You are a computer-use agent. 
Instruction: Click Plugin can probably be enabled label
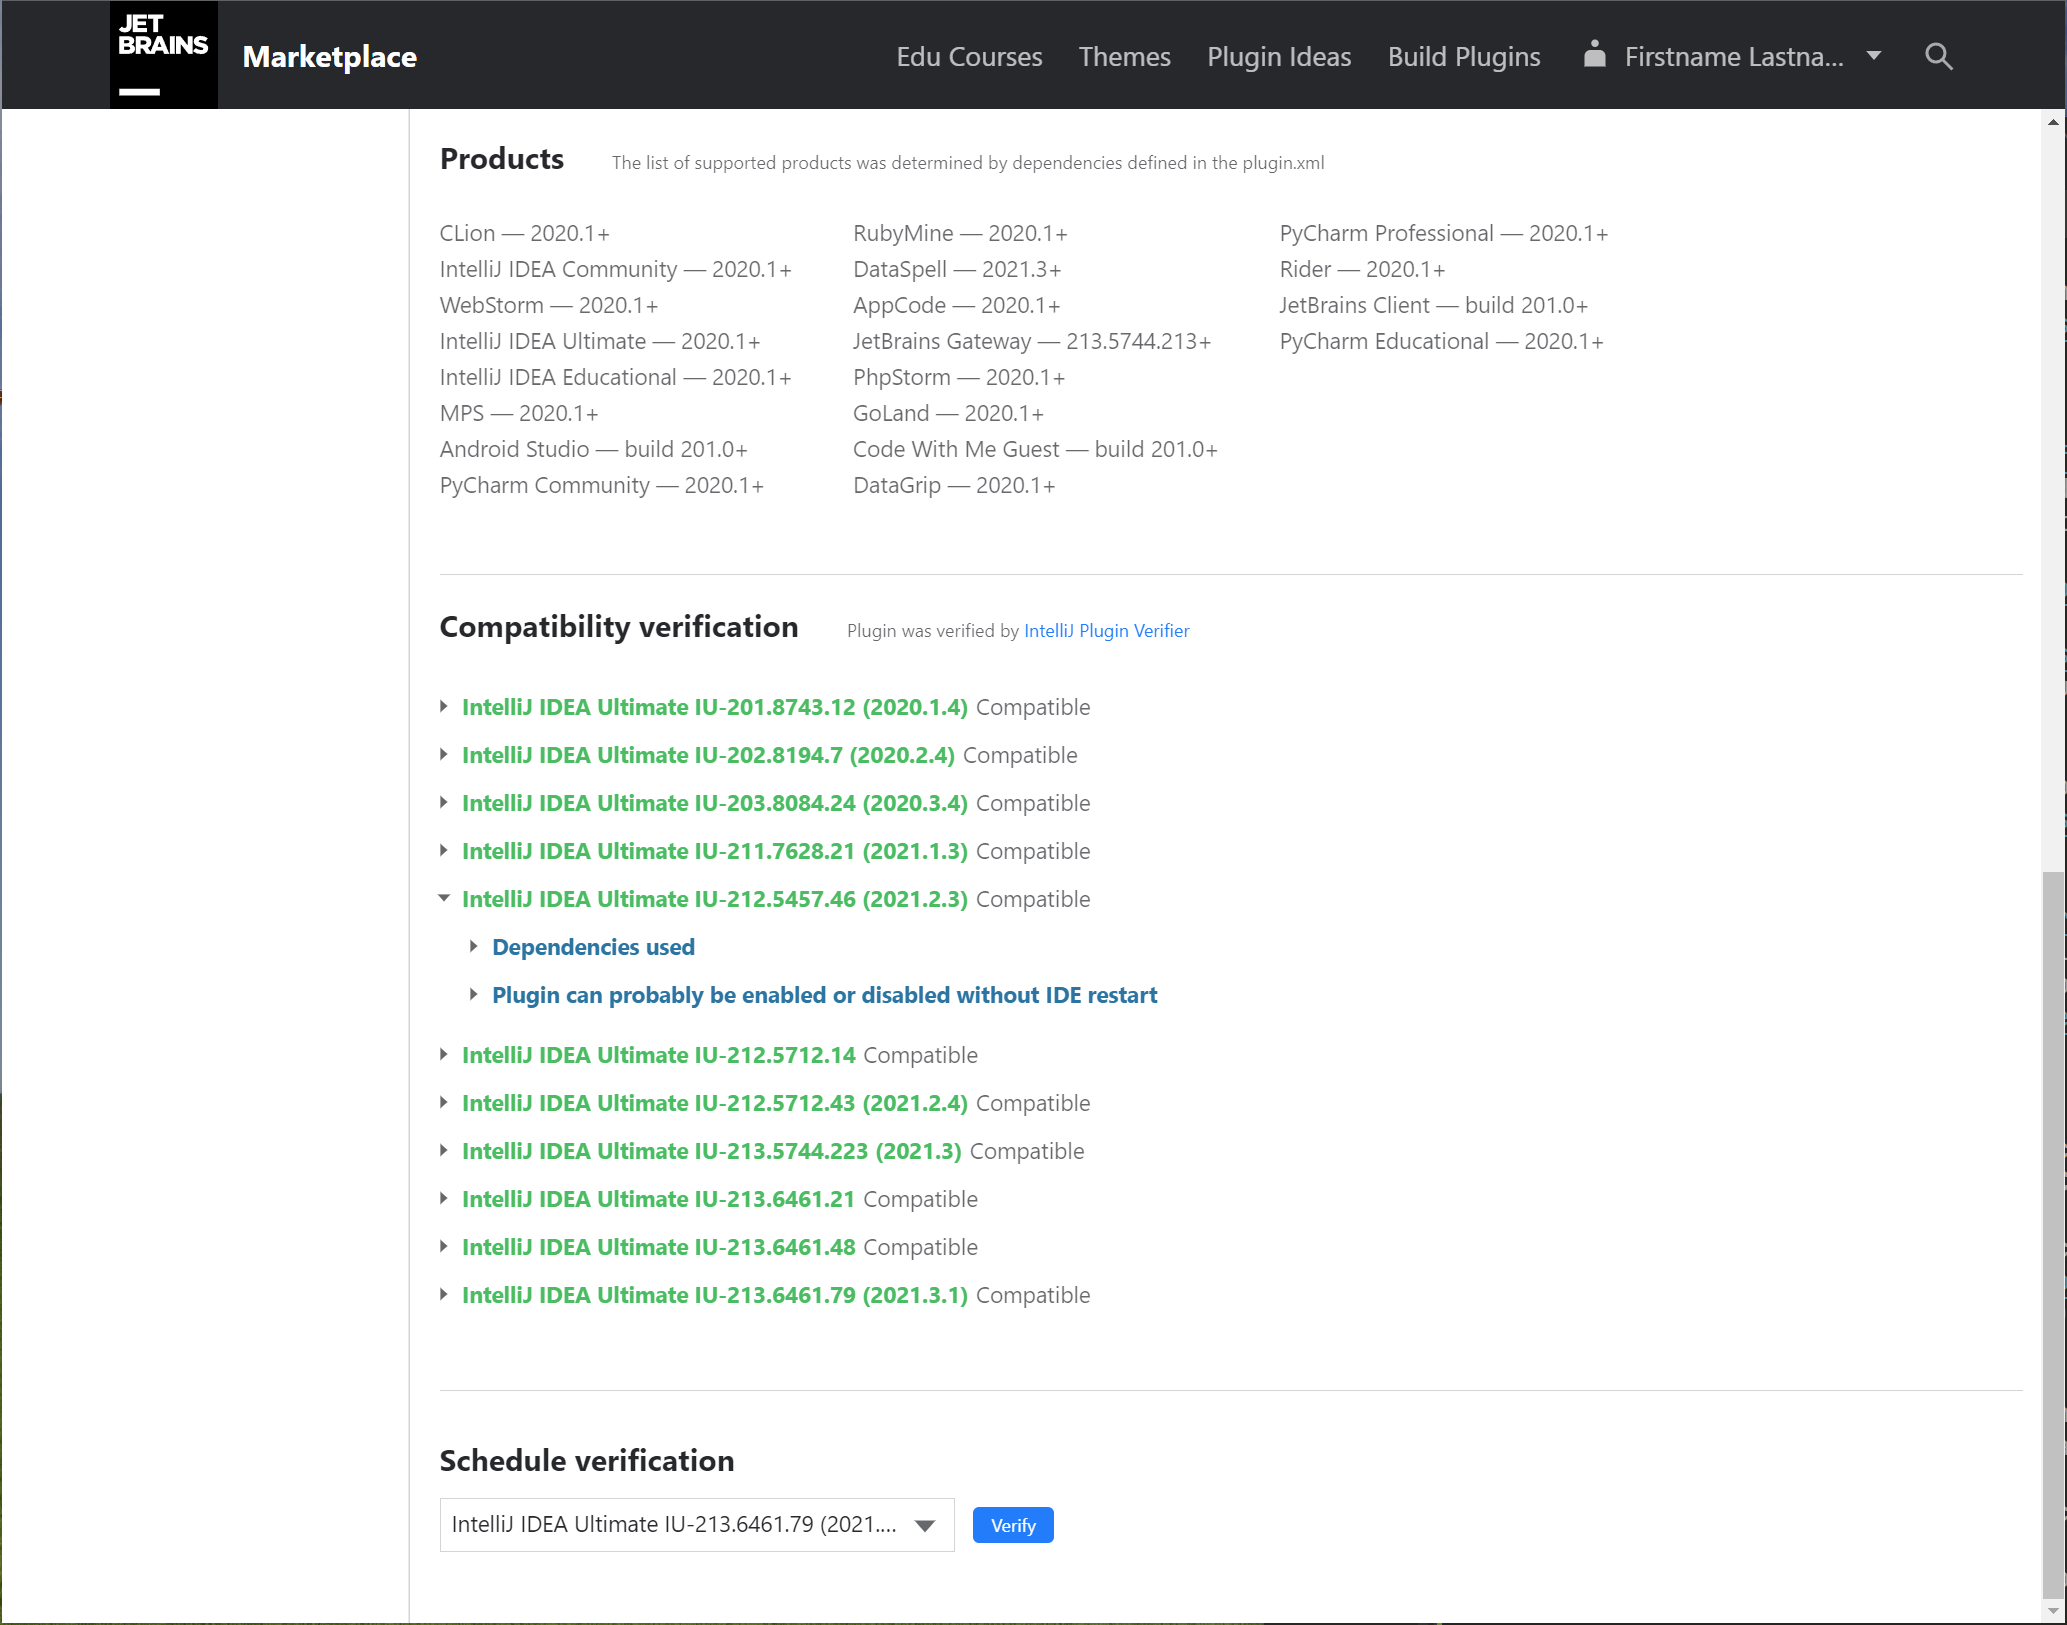(x=824, y=995)
